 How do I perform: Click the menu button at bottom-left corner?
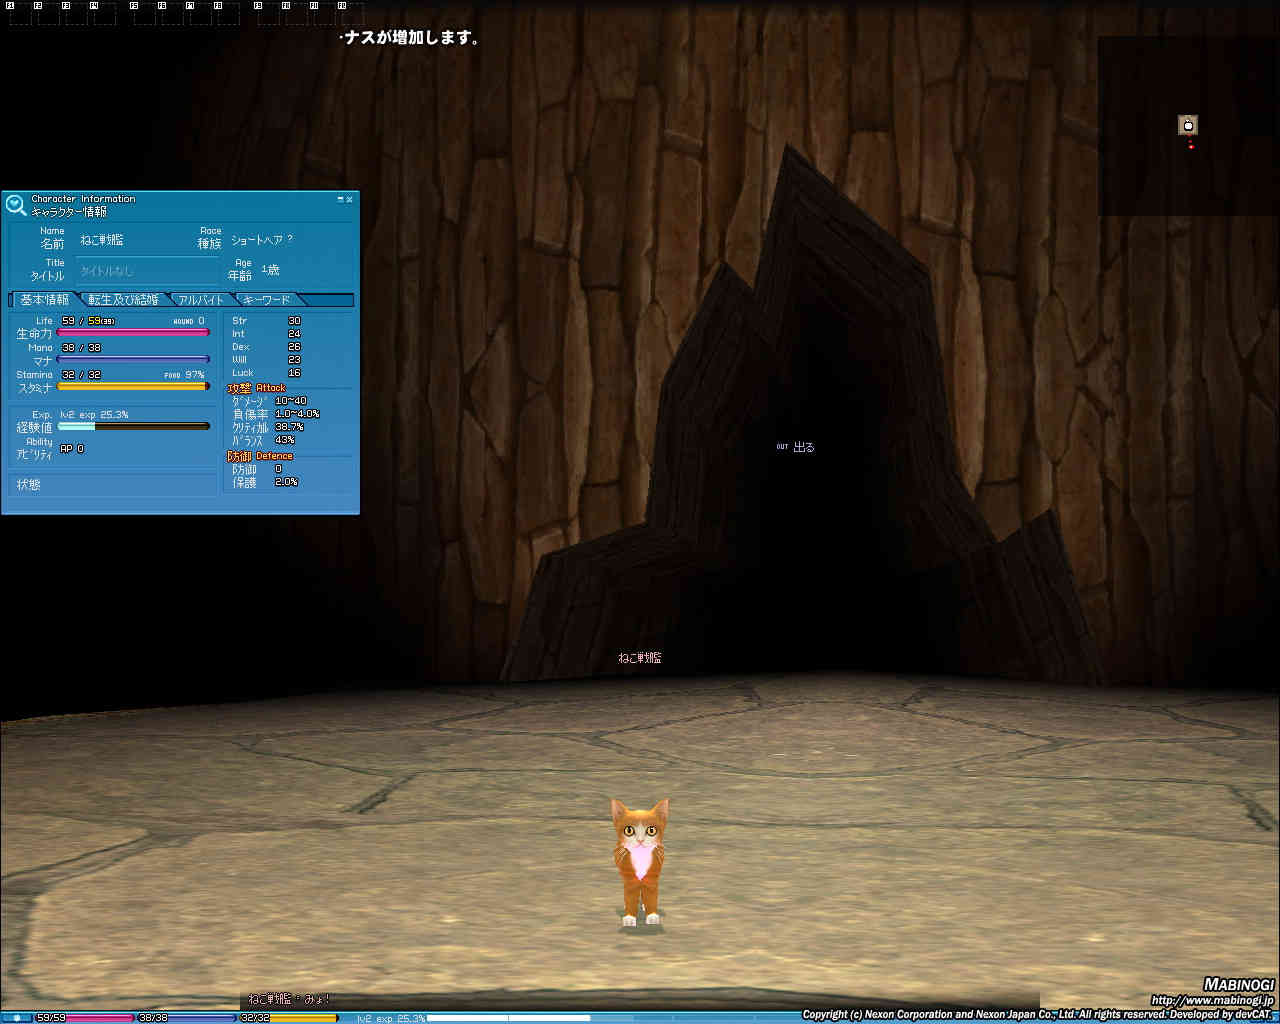[16, 1017]
